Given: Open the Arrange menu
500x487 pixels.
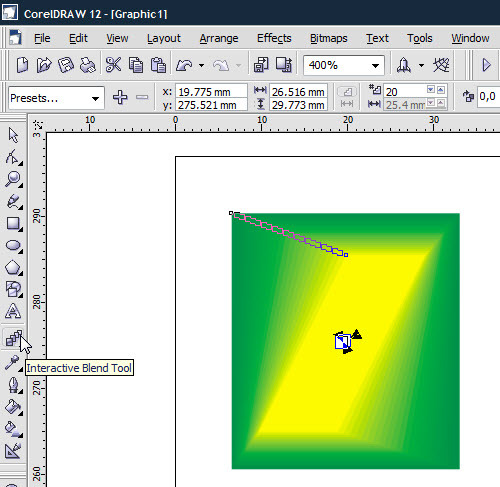Looking at the screenshot, I should tap(219, 38).
